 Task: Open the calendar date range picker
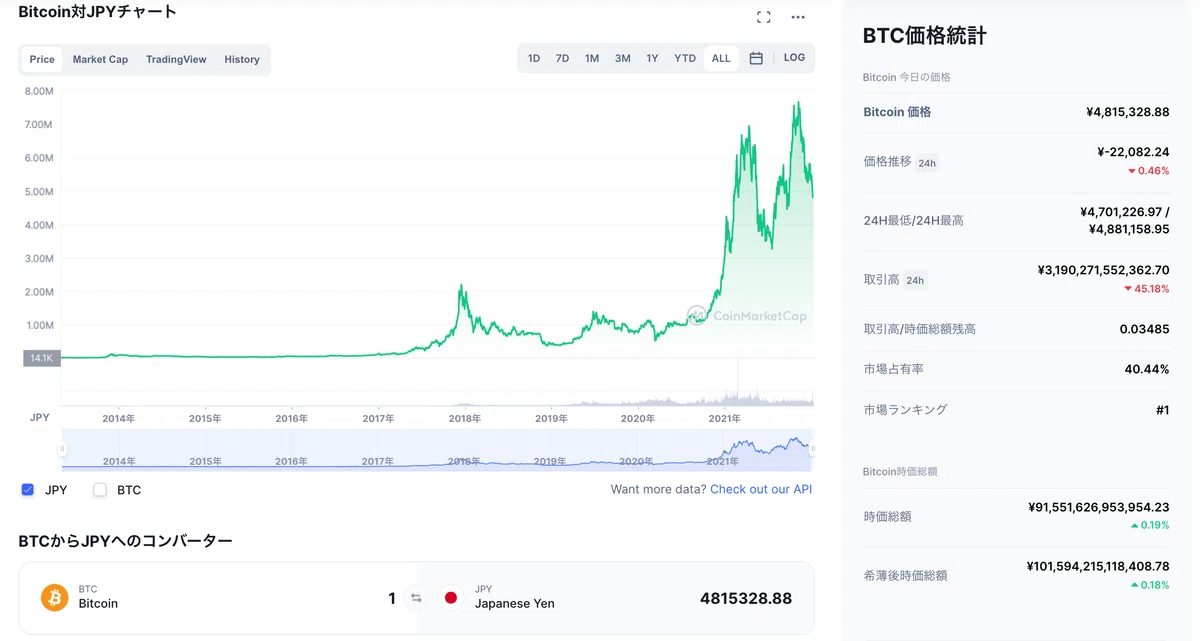click(756, 58)
